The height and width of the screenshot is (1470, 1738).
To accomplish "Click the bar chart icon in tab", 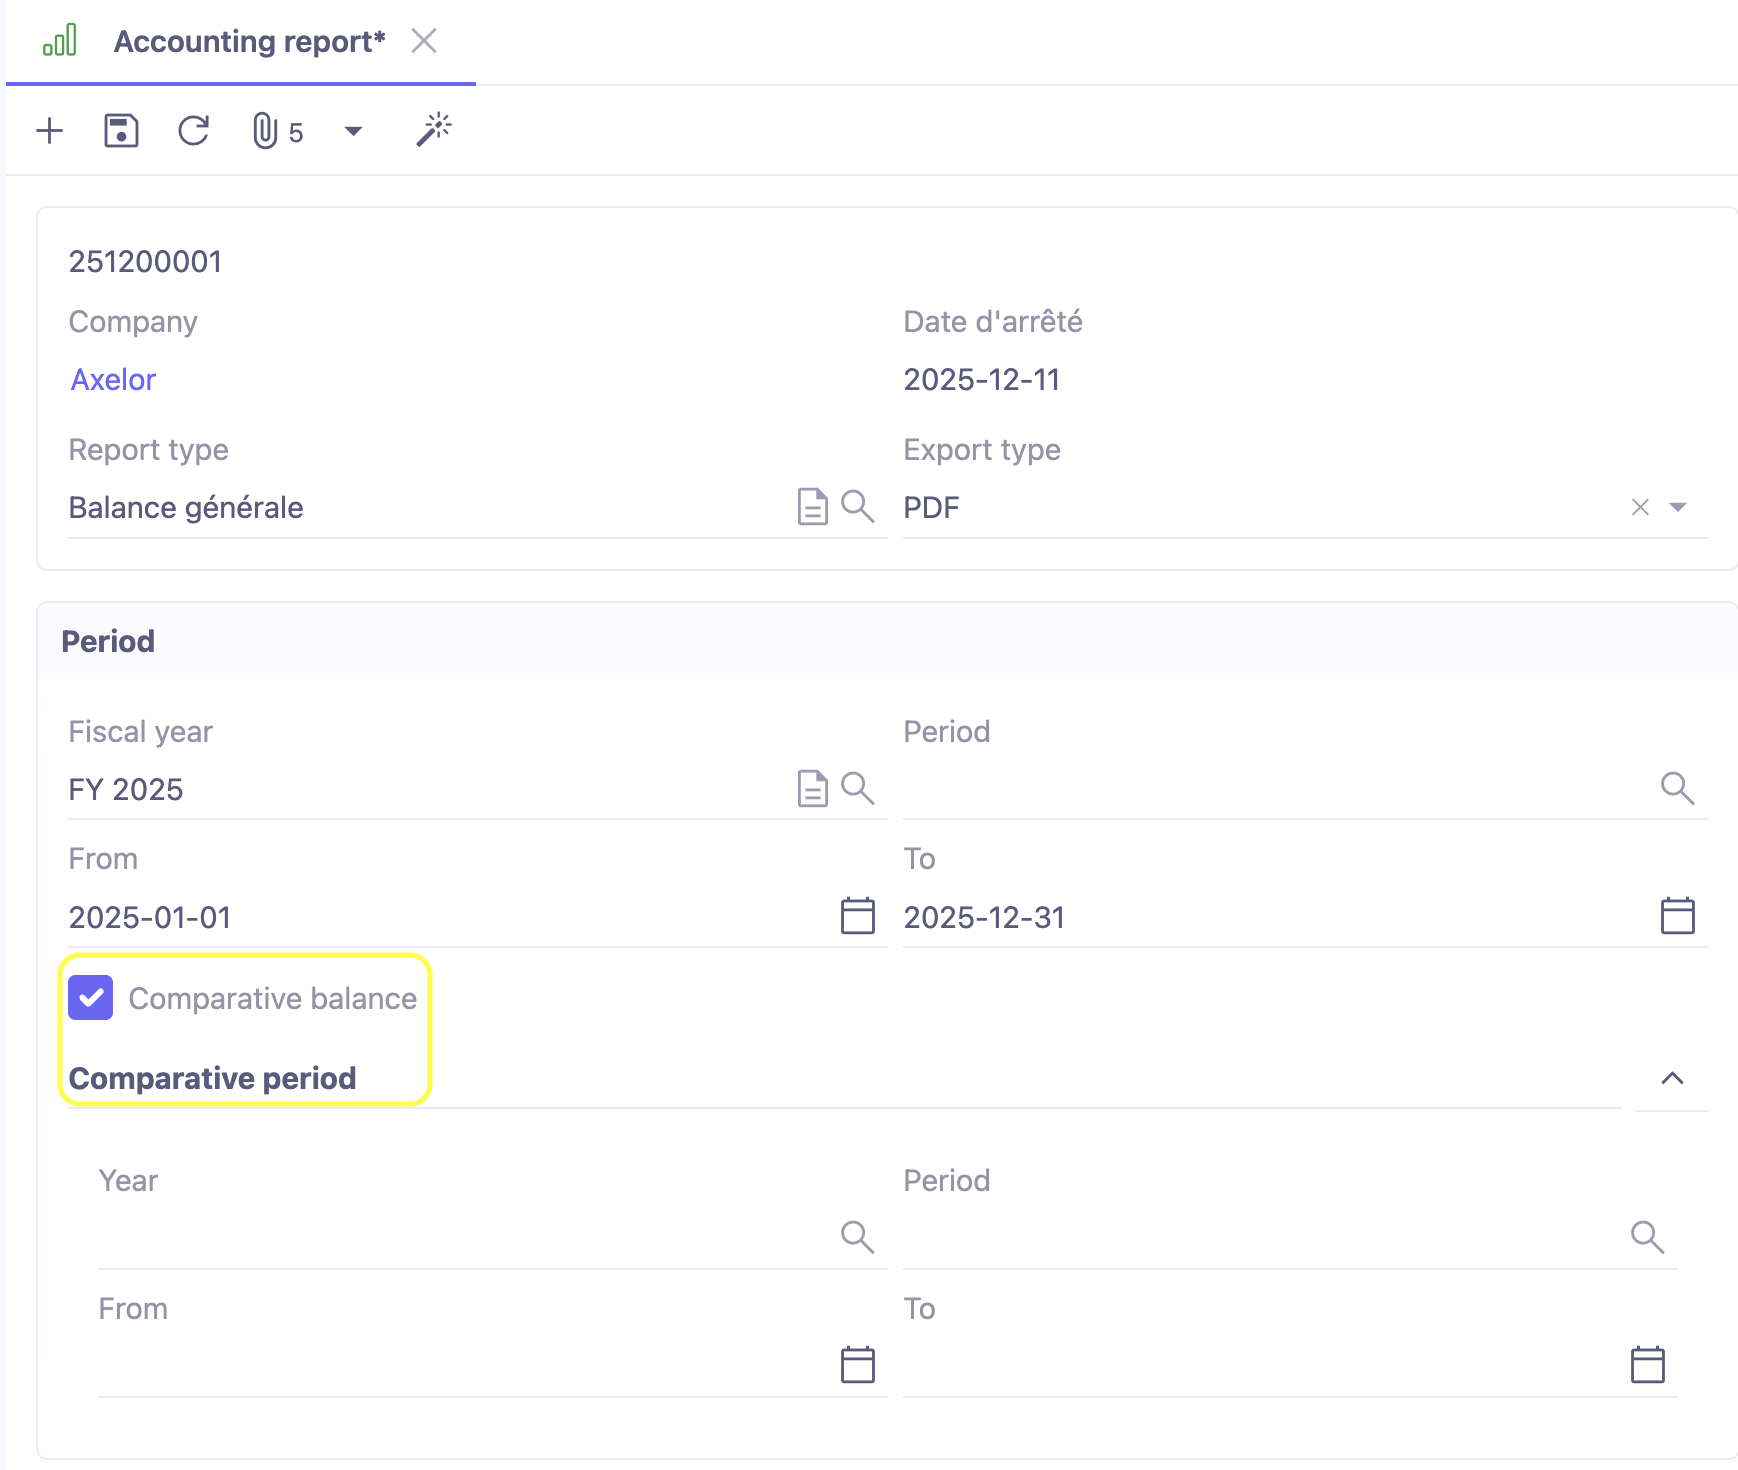I will 60,41.
